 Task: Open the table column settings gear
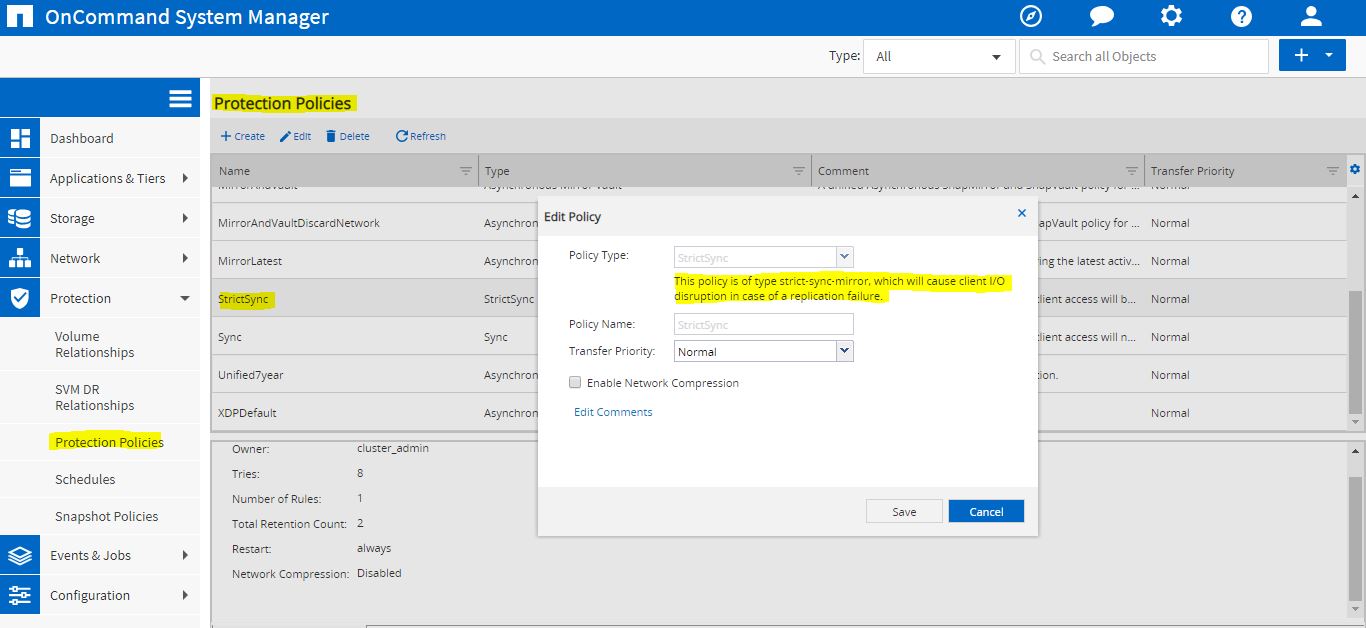pyautogui.click(x=1355, y=169)
